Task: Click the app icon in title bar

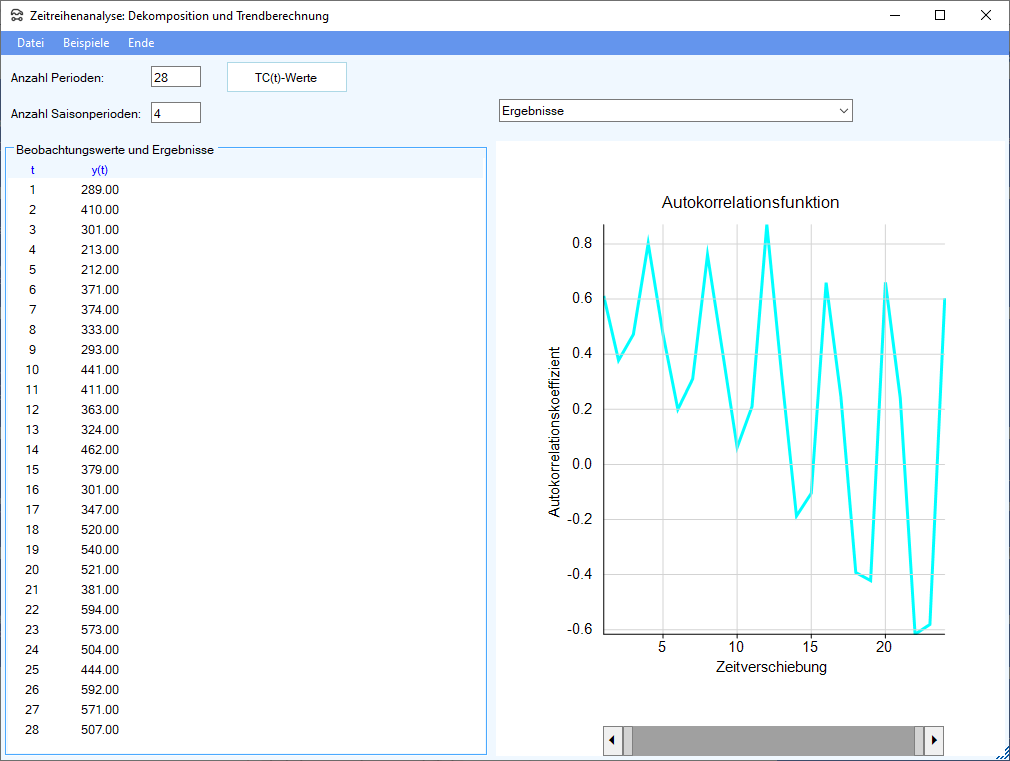Action: pos(17,16)
